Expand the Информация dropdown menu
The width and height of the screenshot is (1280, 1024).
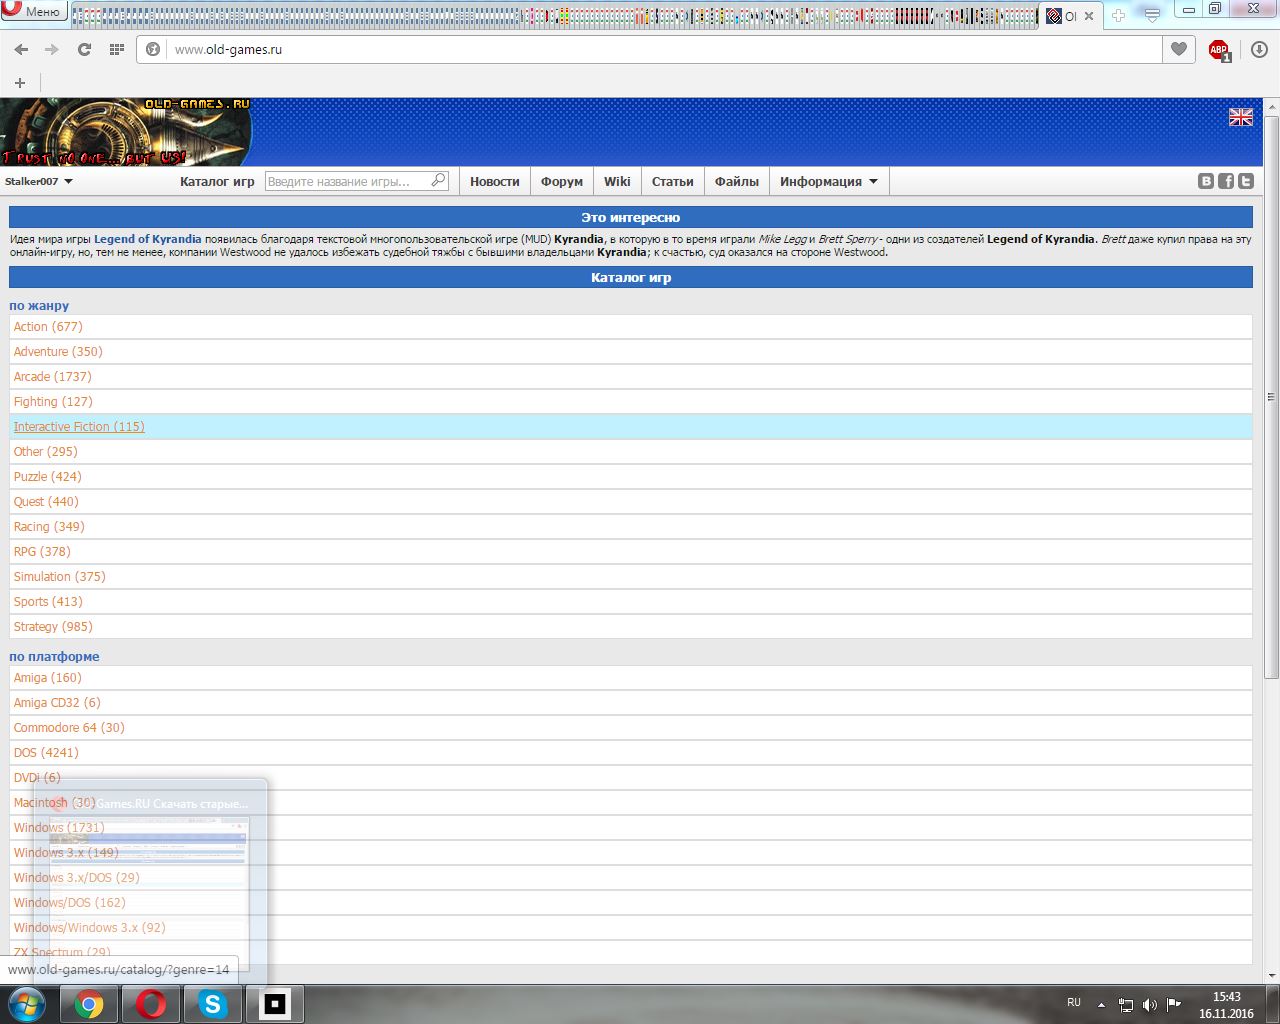829,182
